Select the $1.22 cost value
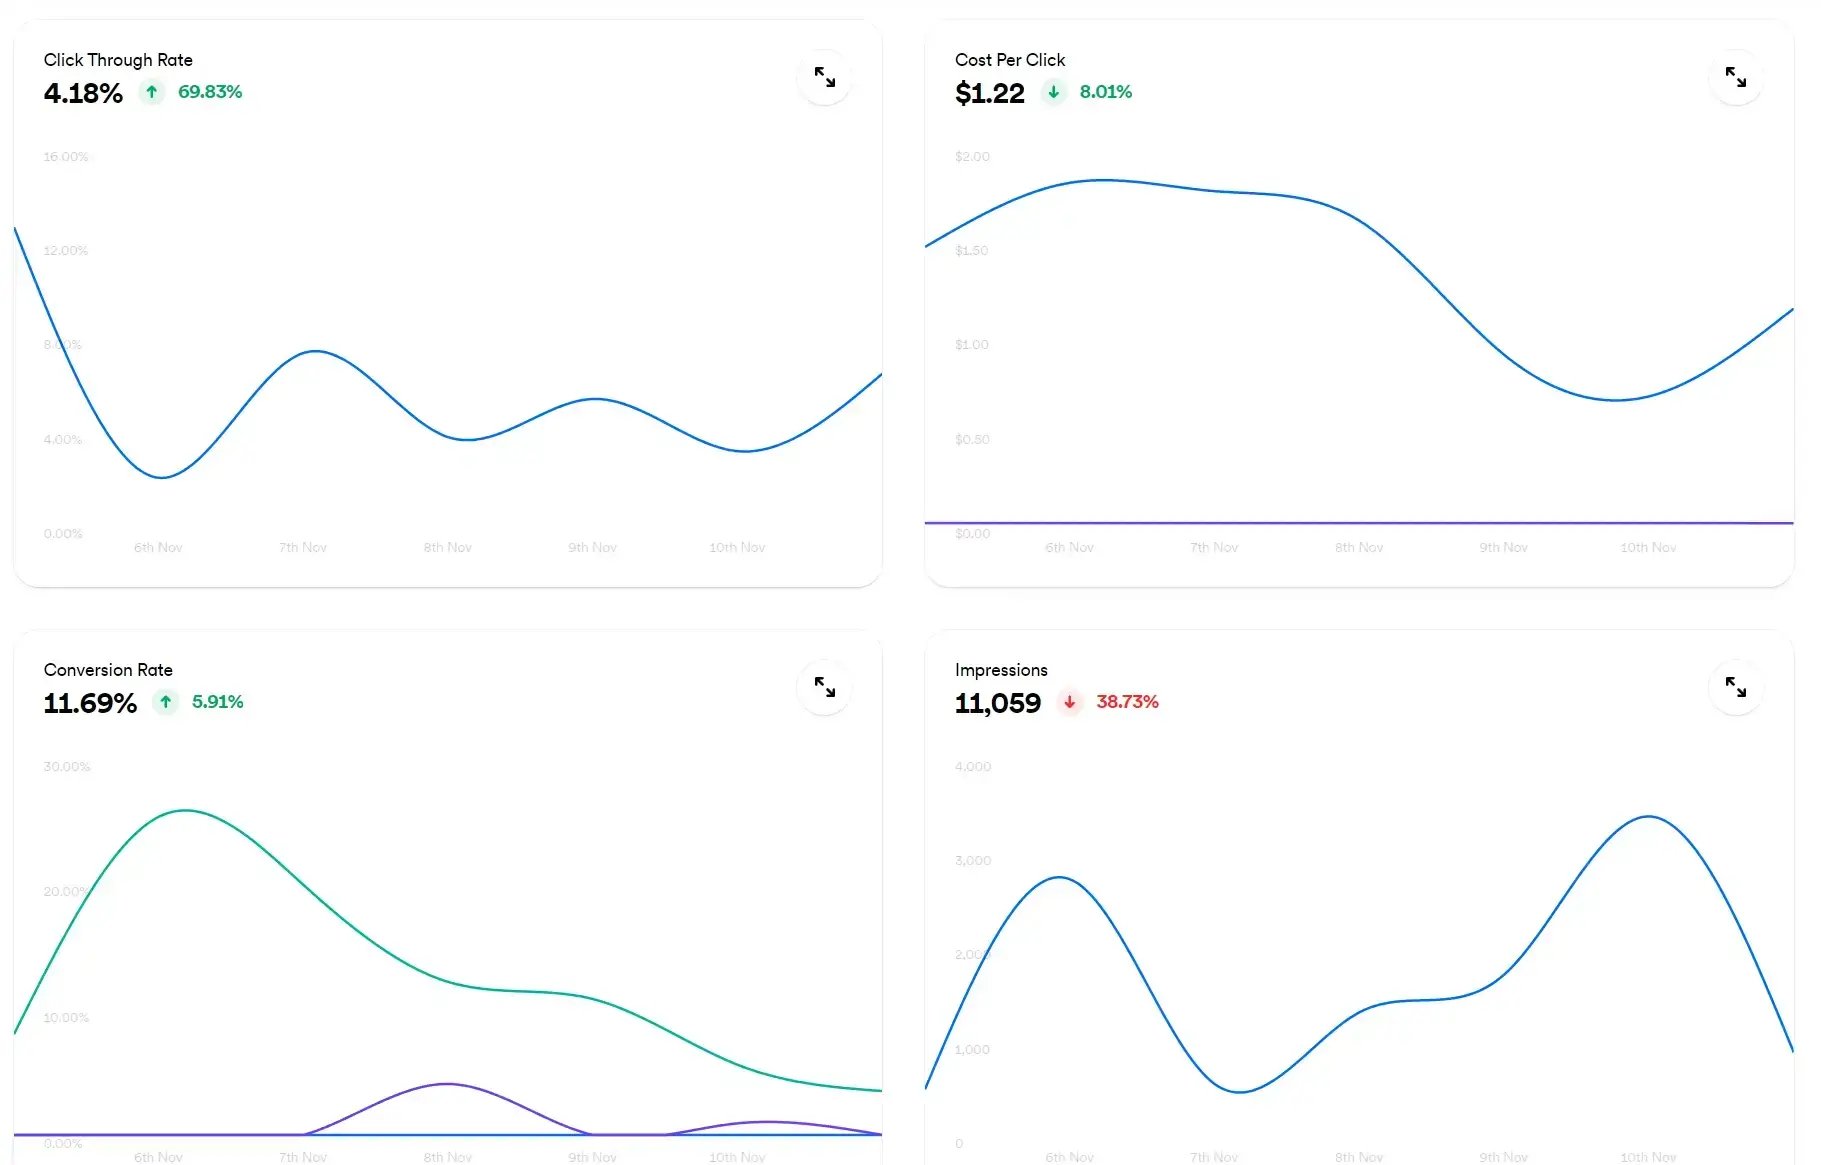Screen dimensions: 1821x1165 pos(990,93)
